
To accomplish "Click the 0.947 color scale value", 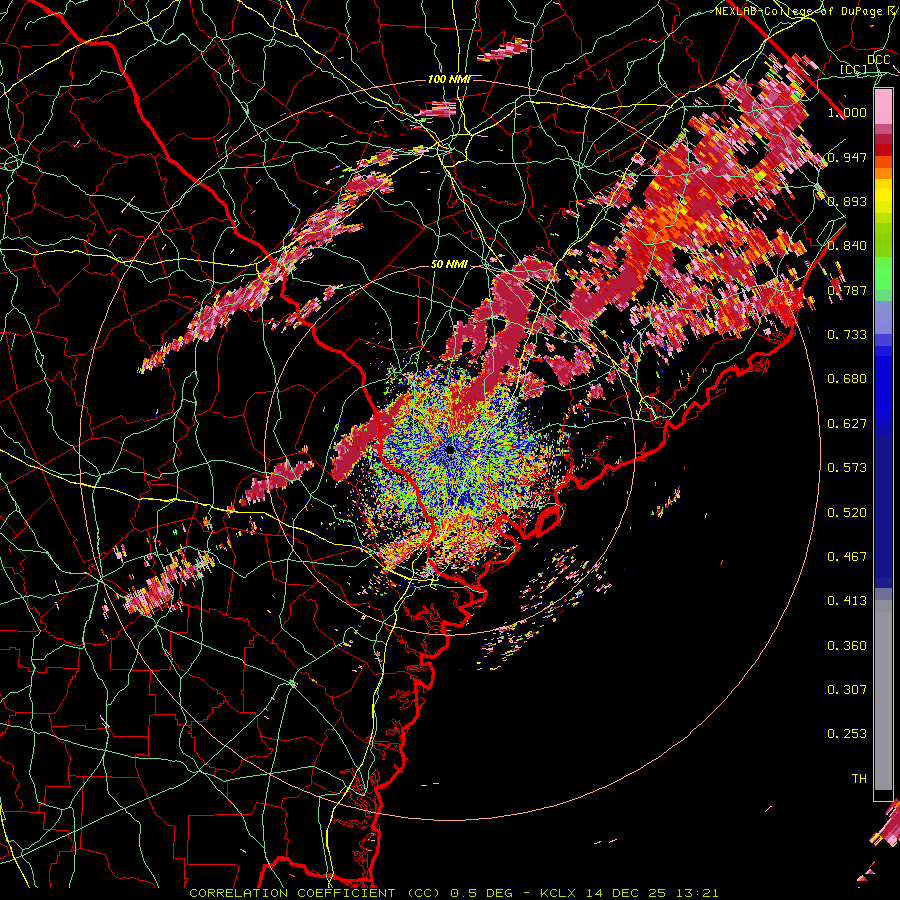I will (x=847, y=157).
